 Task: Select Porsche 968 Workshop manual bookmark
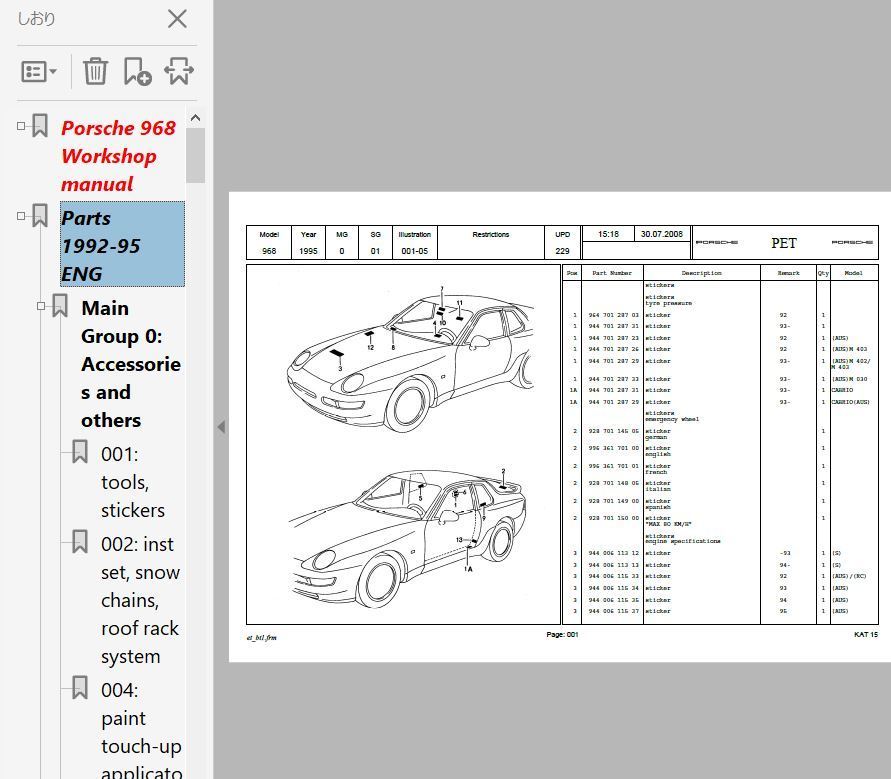tap(118, 156)
